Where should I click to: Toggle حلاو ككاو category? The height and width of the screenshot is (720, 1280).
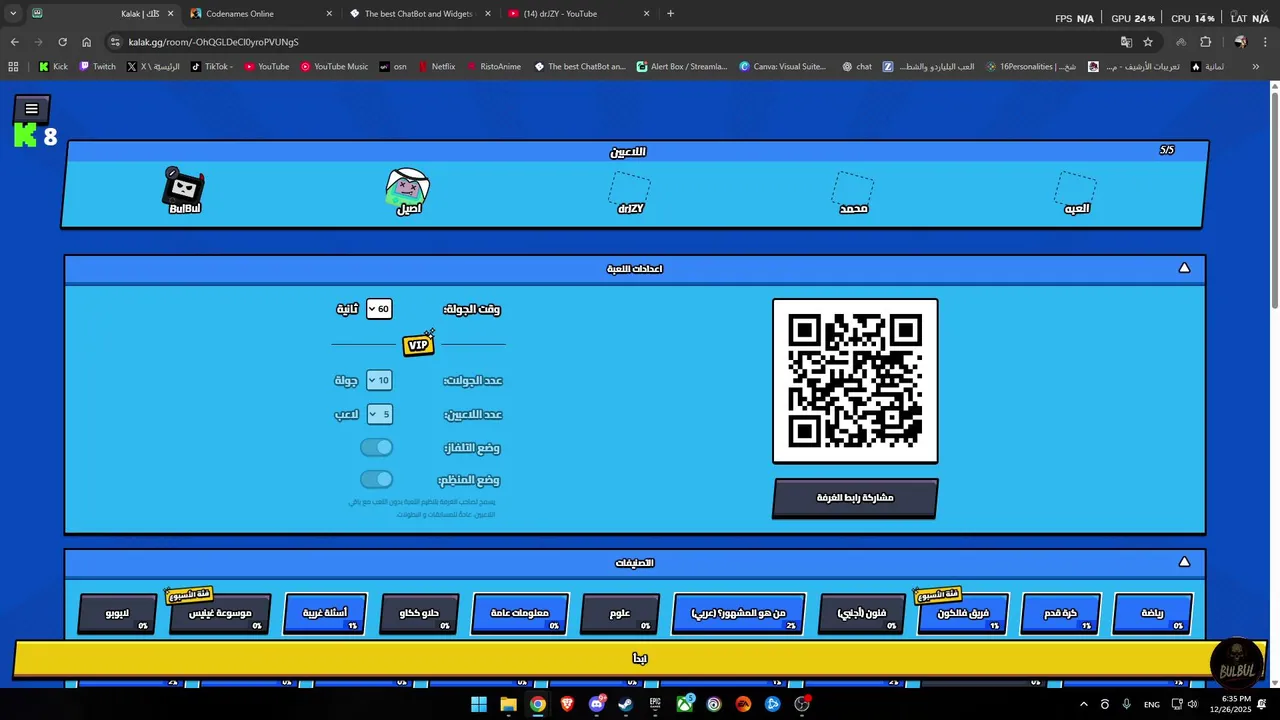419,614
